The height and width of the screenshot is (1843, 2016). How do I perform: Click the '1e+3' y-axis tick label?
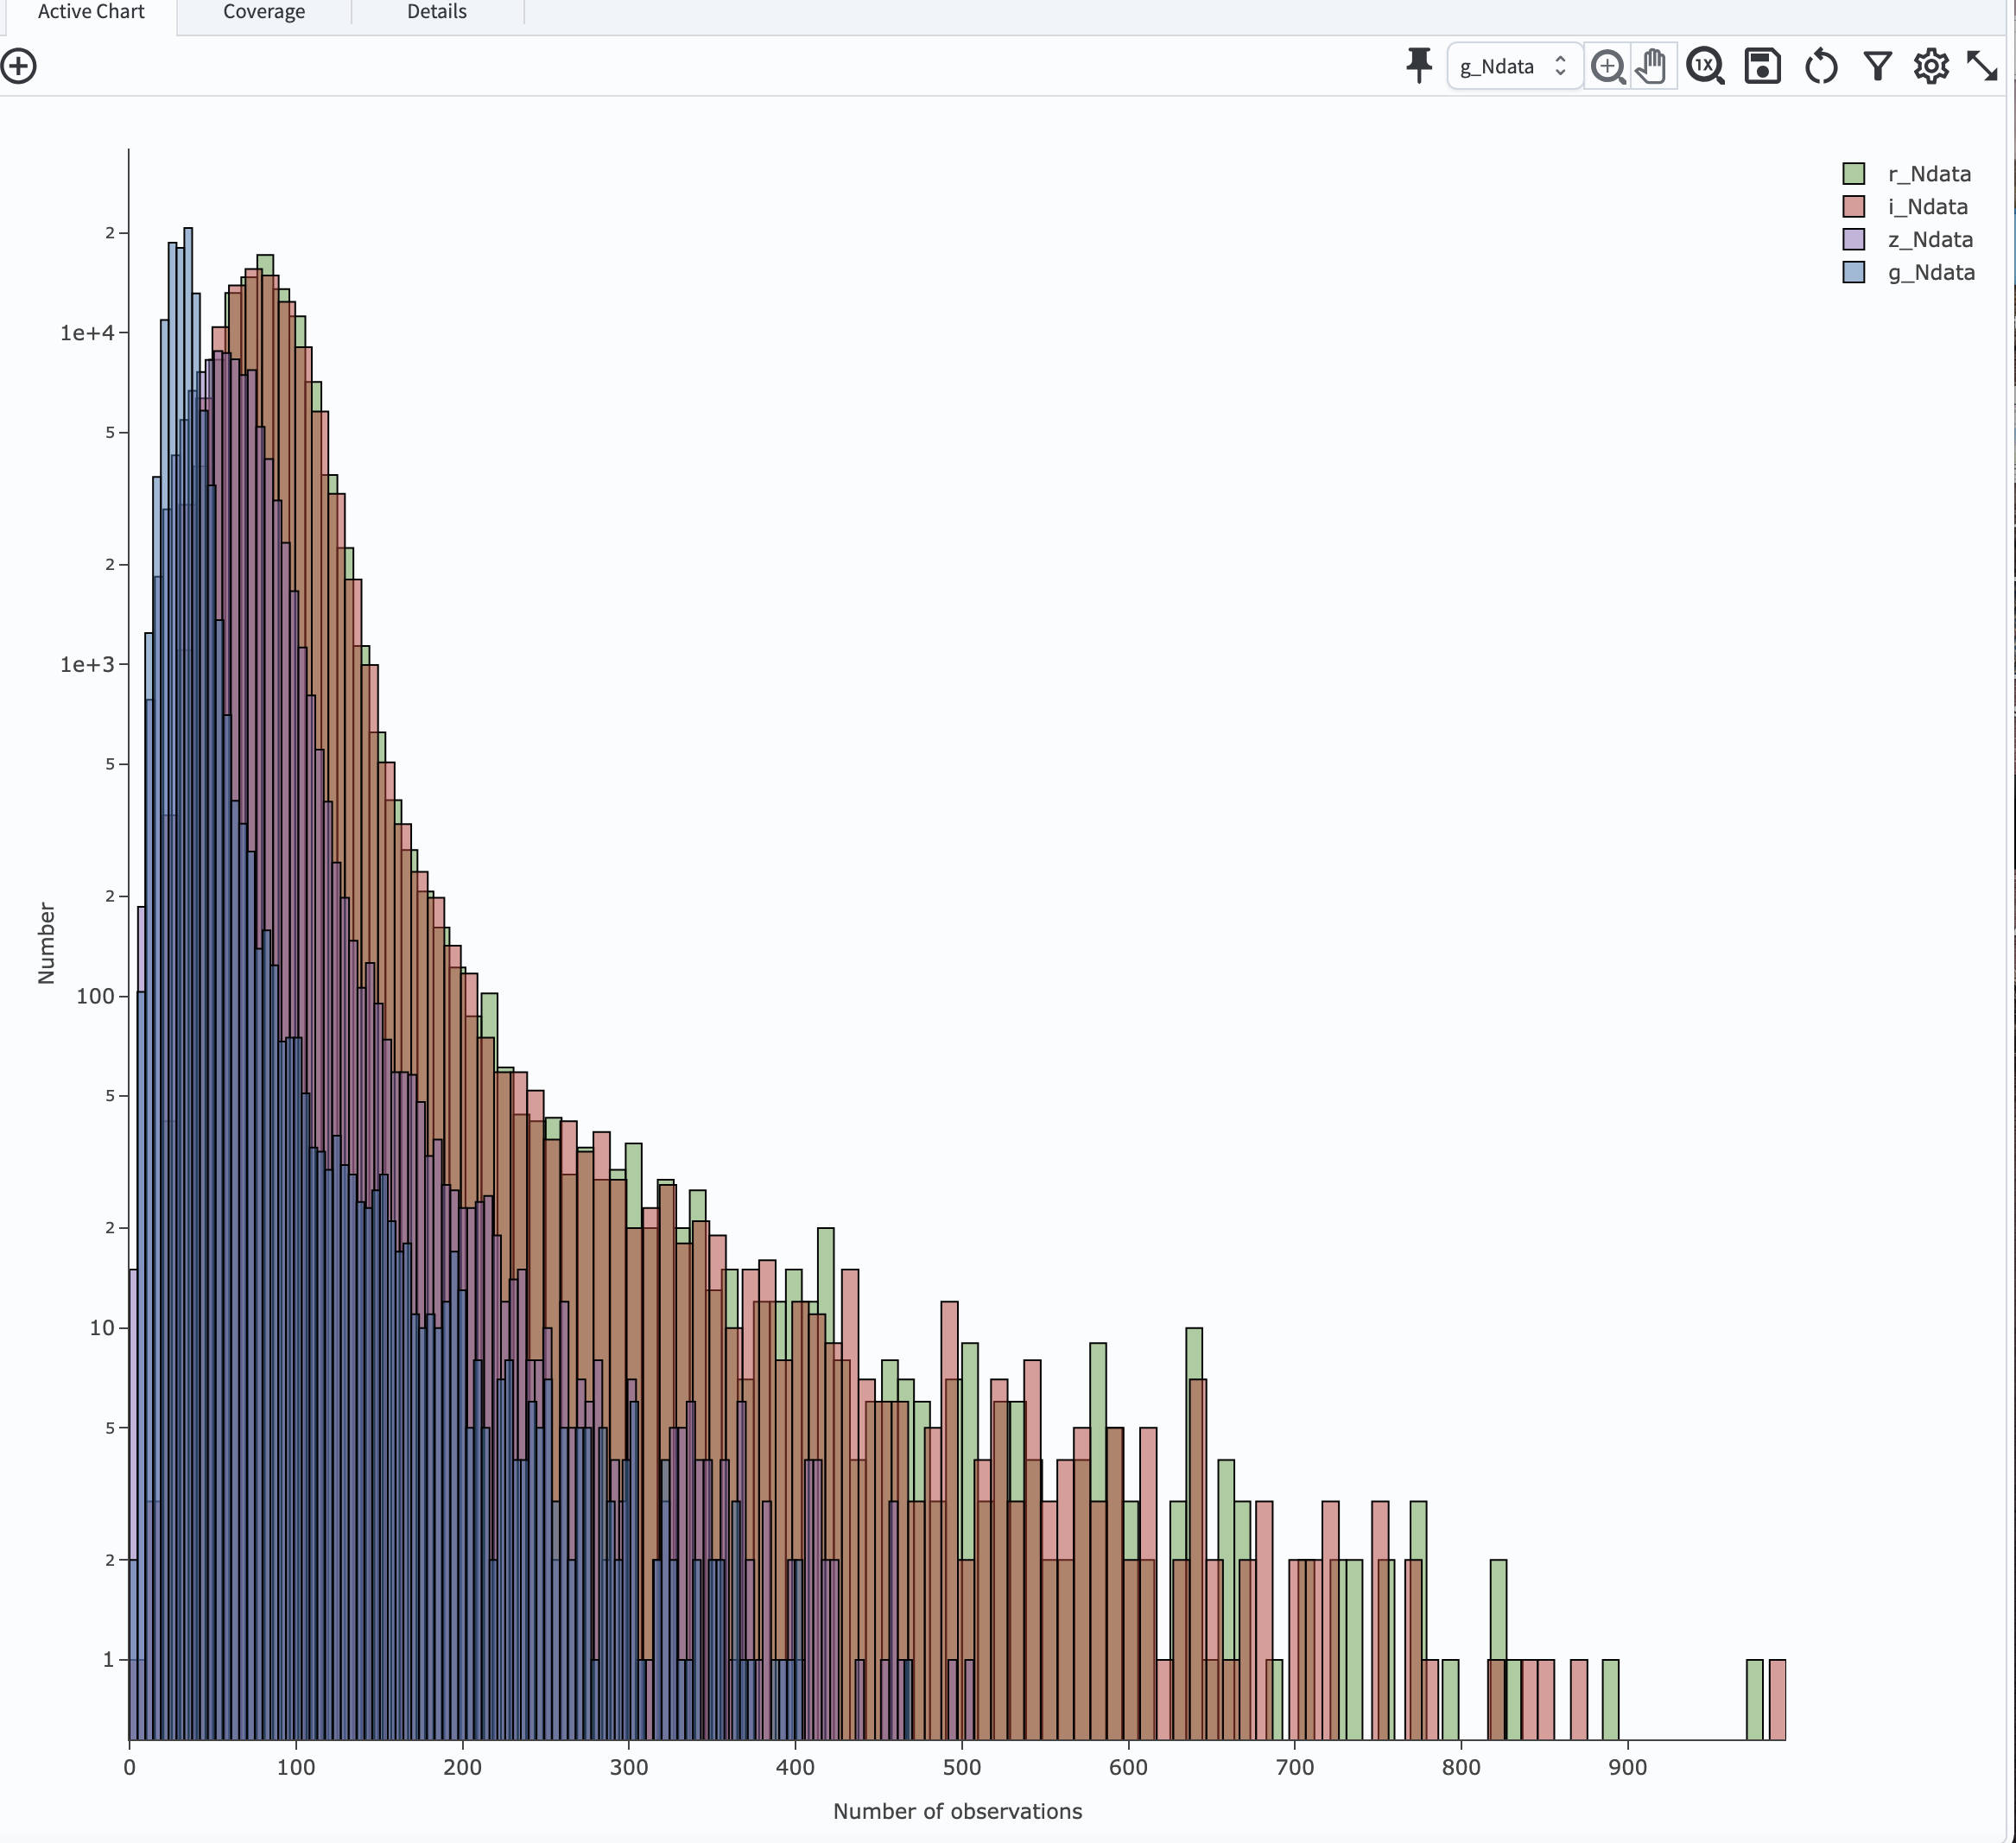87,664
